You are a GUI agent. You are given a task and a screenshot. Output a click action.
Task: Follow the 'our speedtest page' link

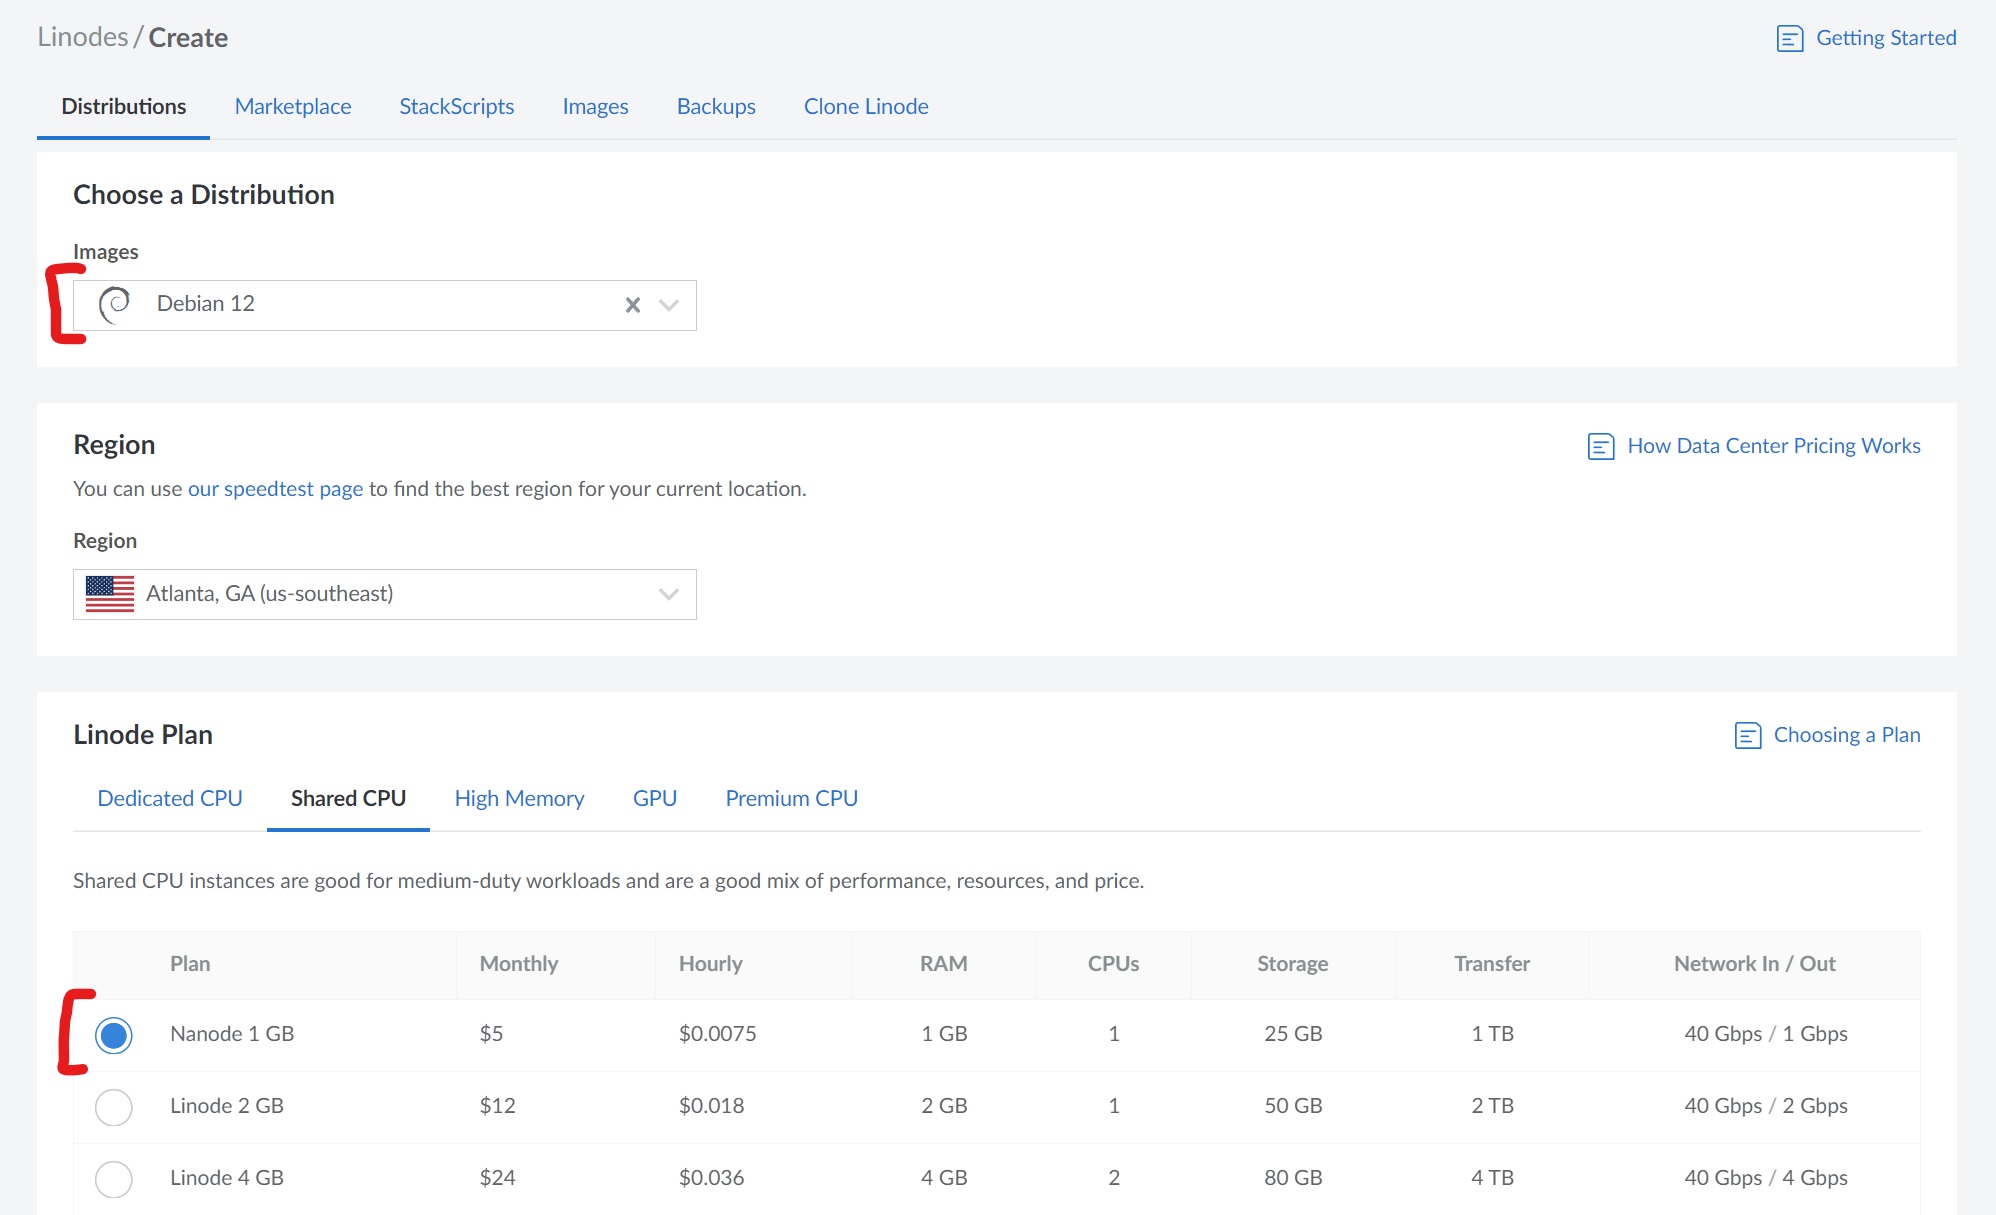[276, 489]
